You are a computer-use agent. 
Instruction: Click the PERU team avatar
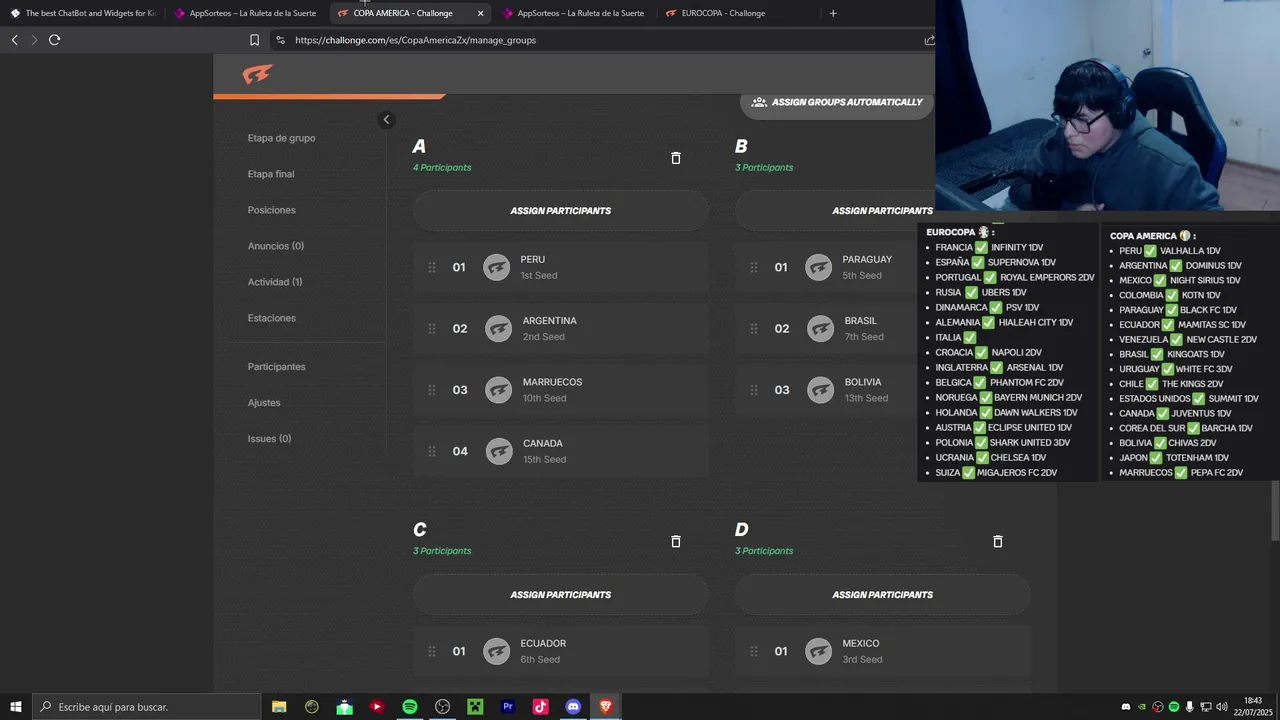coord(497,267)
